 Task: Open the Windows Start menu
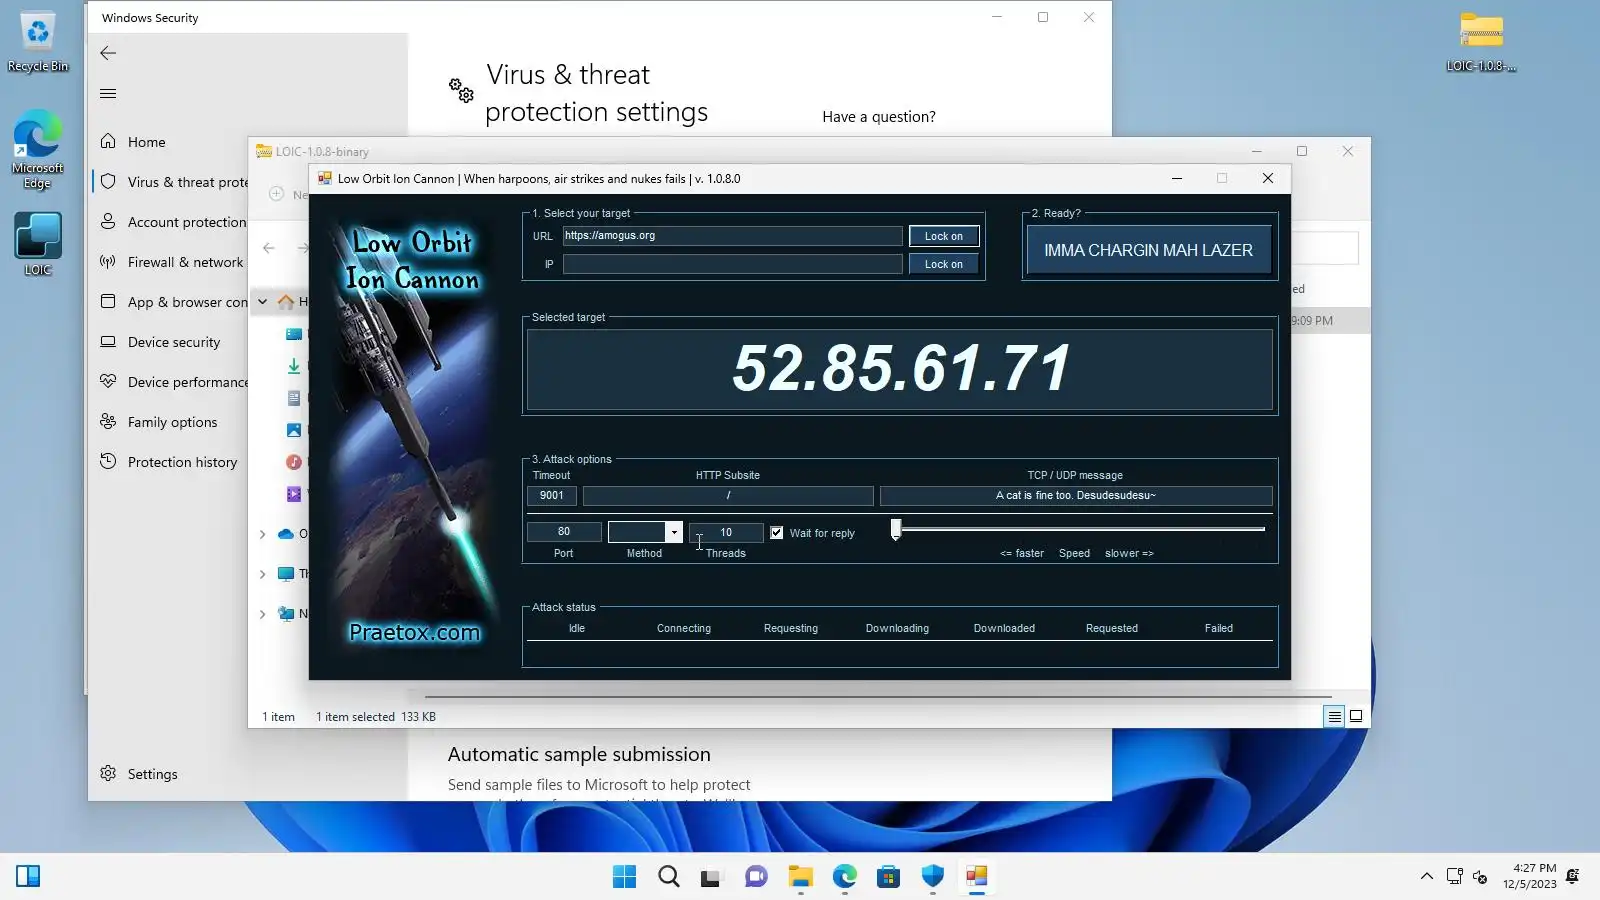tap(624, 877)
